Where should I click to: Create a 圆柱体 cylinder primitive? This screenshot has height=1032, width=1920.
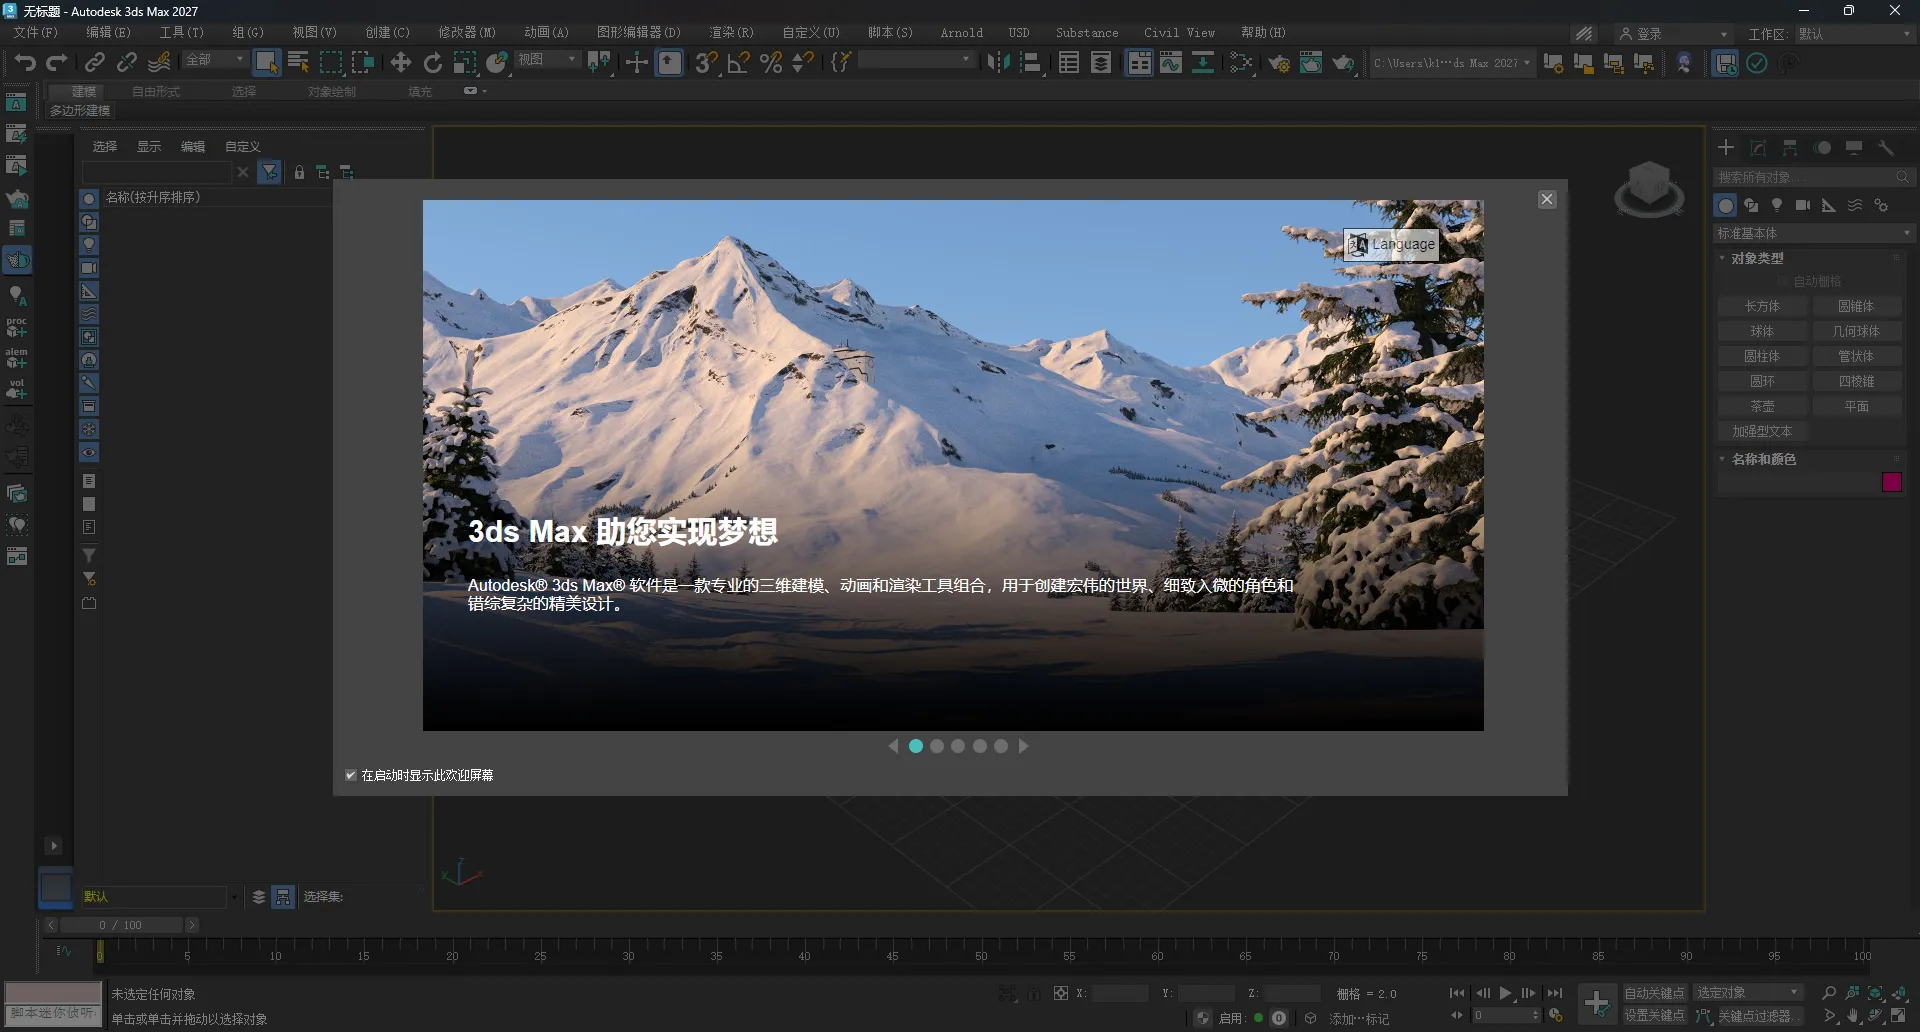(1762, 356)
